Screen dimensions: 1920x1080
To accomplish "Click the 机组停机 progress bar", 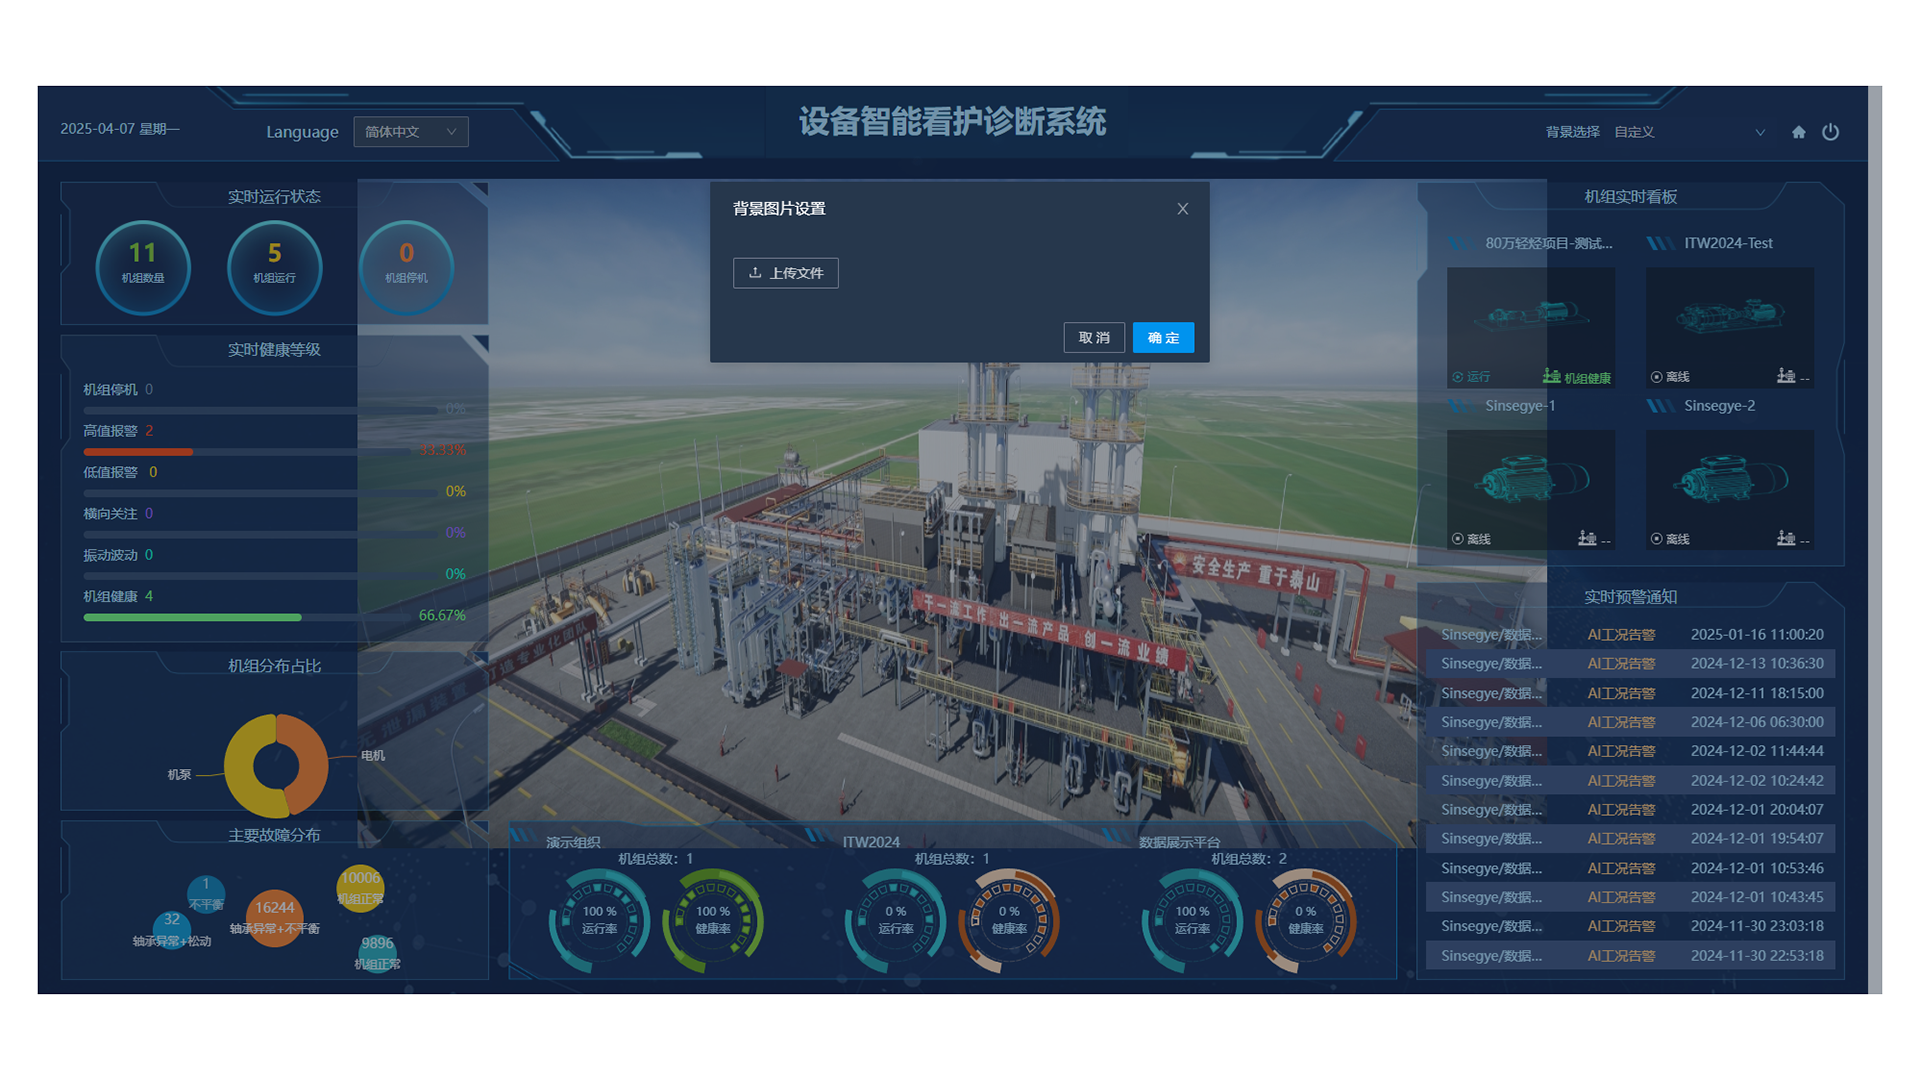I will [260, 411].
